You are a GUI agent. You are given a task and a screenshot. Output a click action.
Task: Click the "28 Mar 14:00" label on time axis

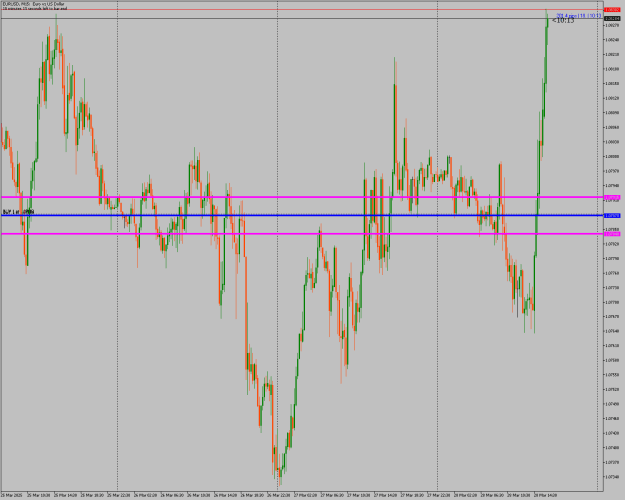click(546, 495)
